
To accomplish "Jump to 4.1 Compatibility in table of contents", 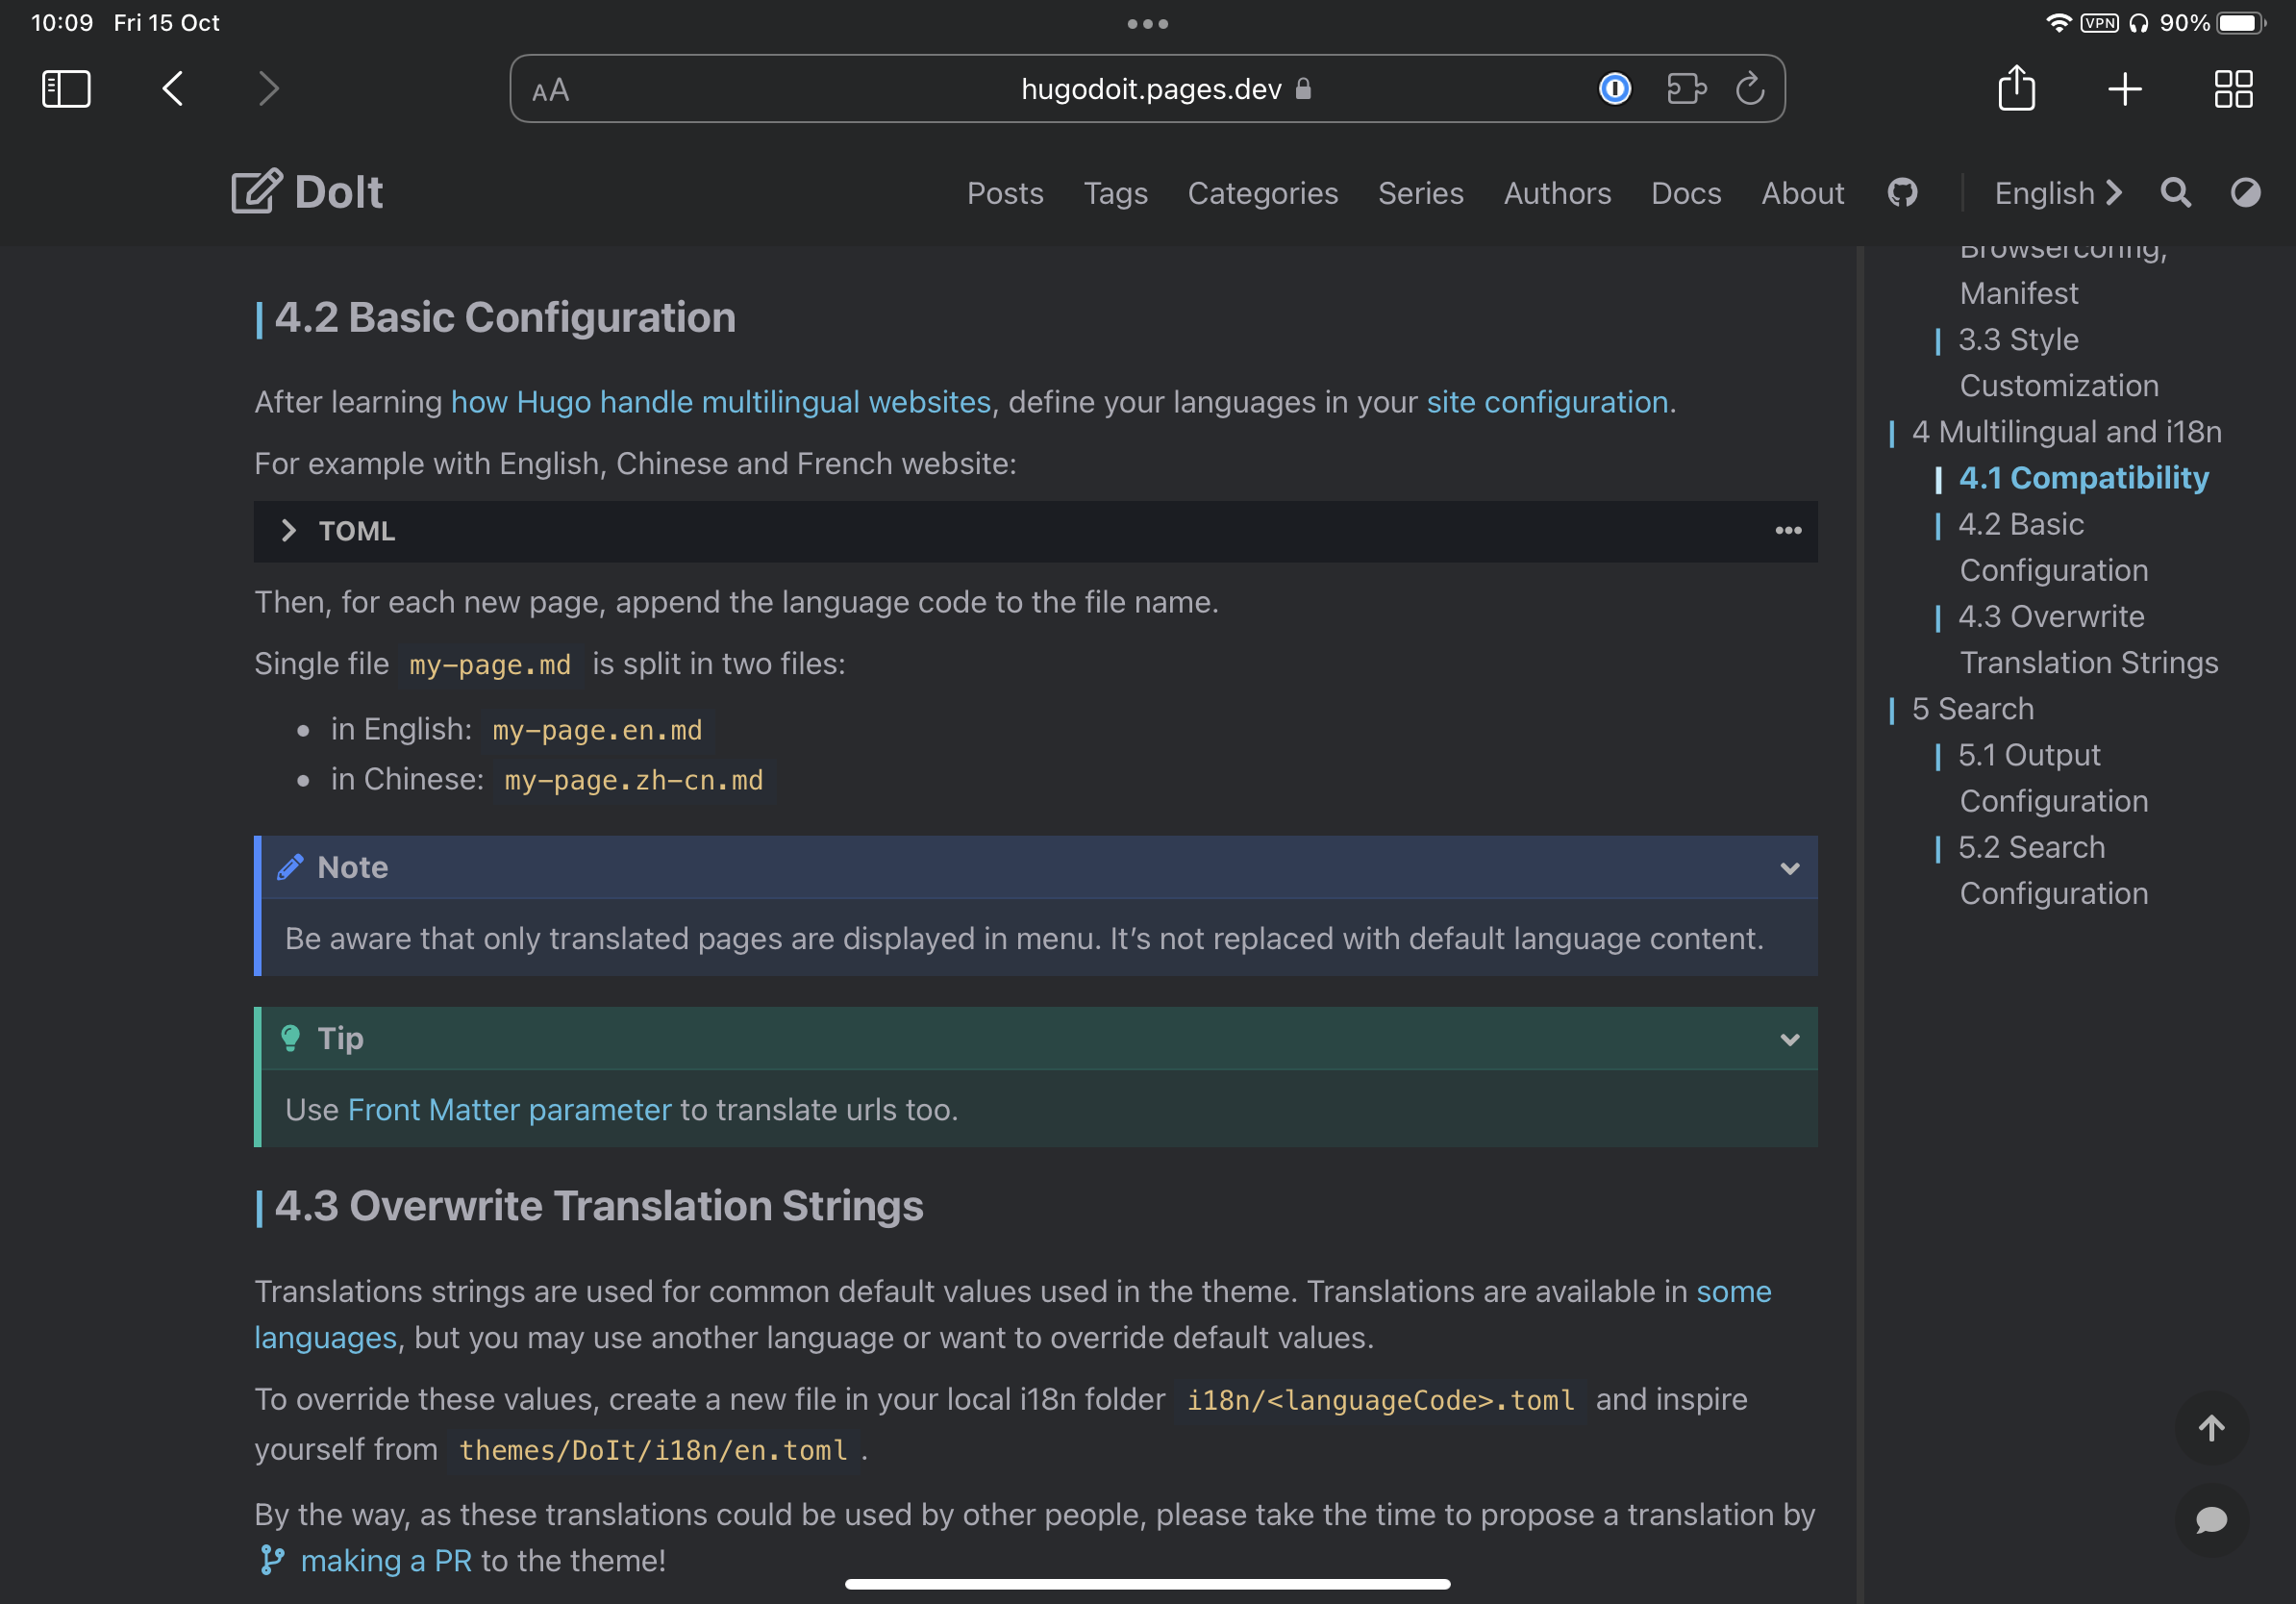I will coord(2083,477).
